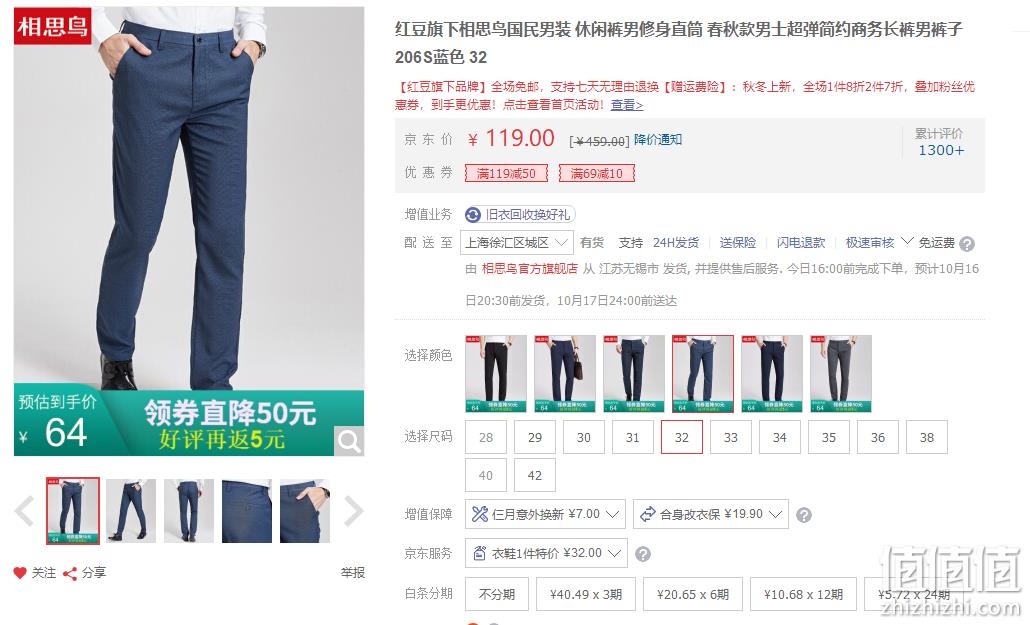Click the help question icon next to 免运费
Image resolution: width=1030 pixels, height=625 pixels.
coord(966,244)
